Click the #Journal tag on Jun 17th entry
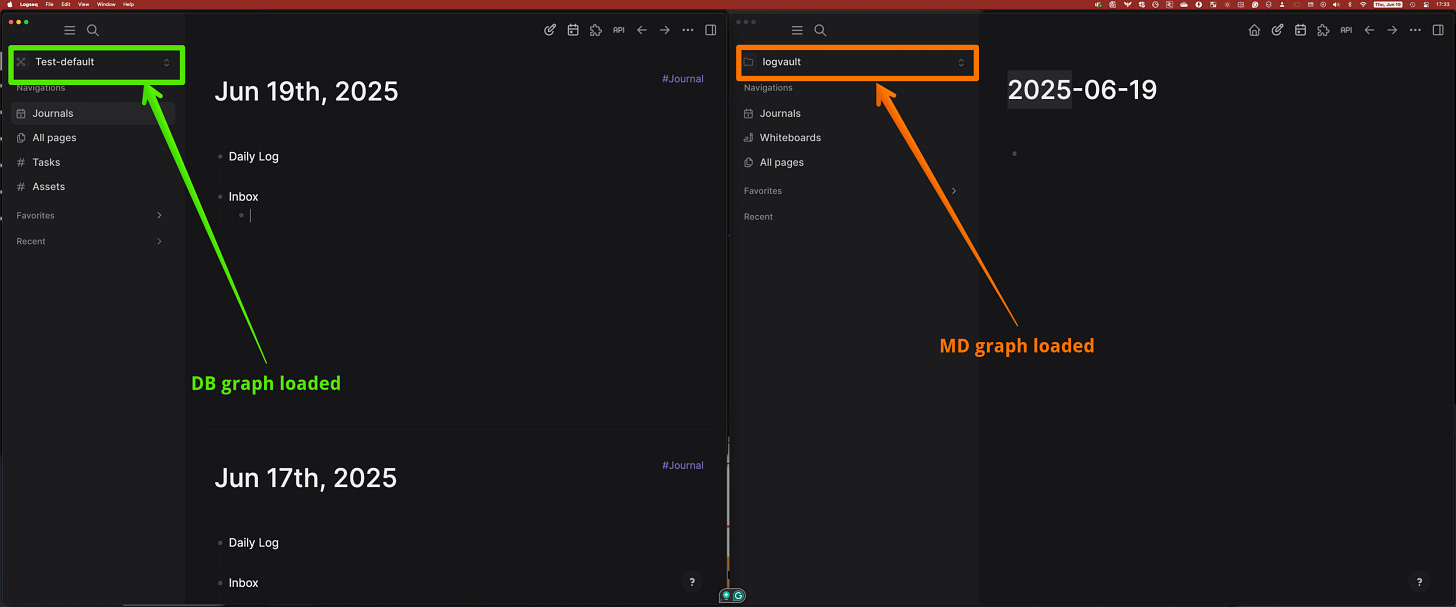This screenshot has width=1456, height=607. coord(683,465)
